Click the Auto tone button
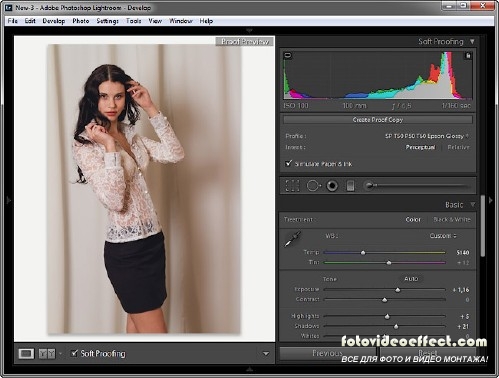The height and width of the screenshot is (378, 499). [x=411, y=279]
